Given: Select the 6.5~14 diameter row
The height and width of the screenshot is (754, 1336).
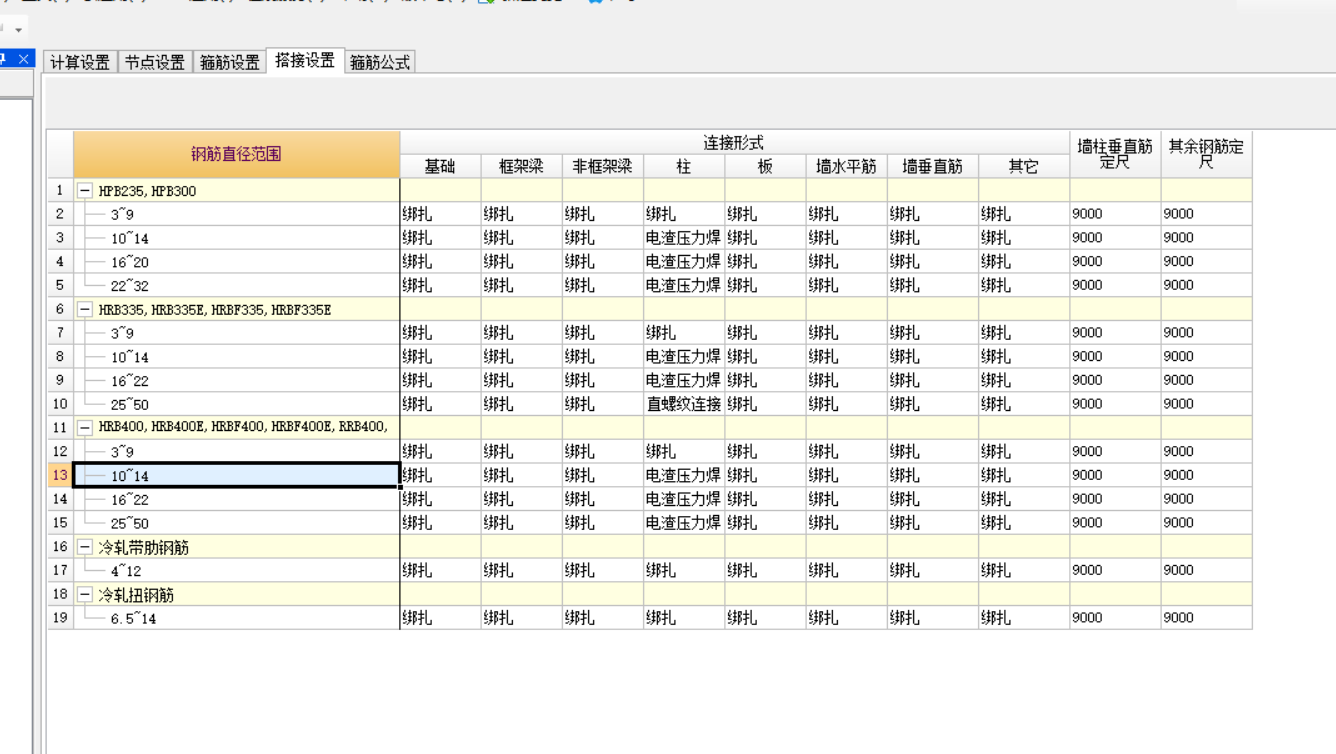Looking at the screenshot, I should 237,618.
